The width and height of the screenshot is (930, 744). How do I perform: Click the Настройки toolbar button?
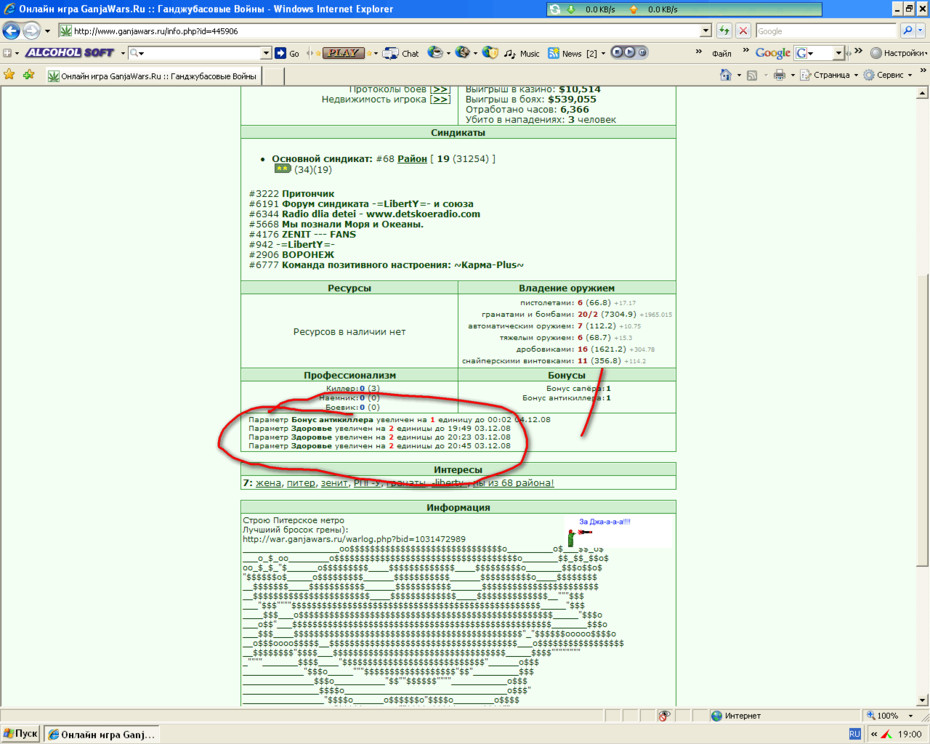pos(898,53)
